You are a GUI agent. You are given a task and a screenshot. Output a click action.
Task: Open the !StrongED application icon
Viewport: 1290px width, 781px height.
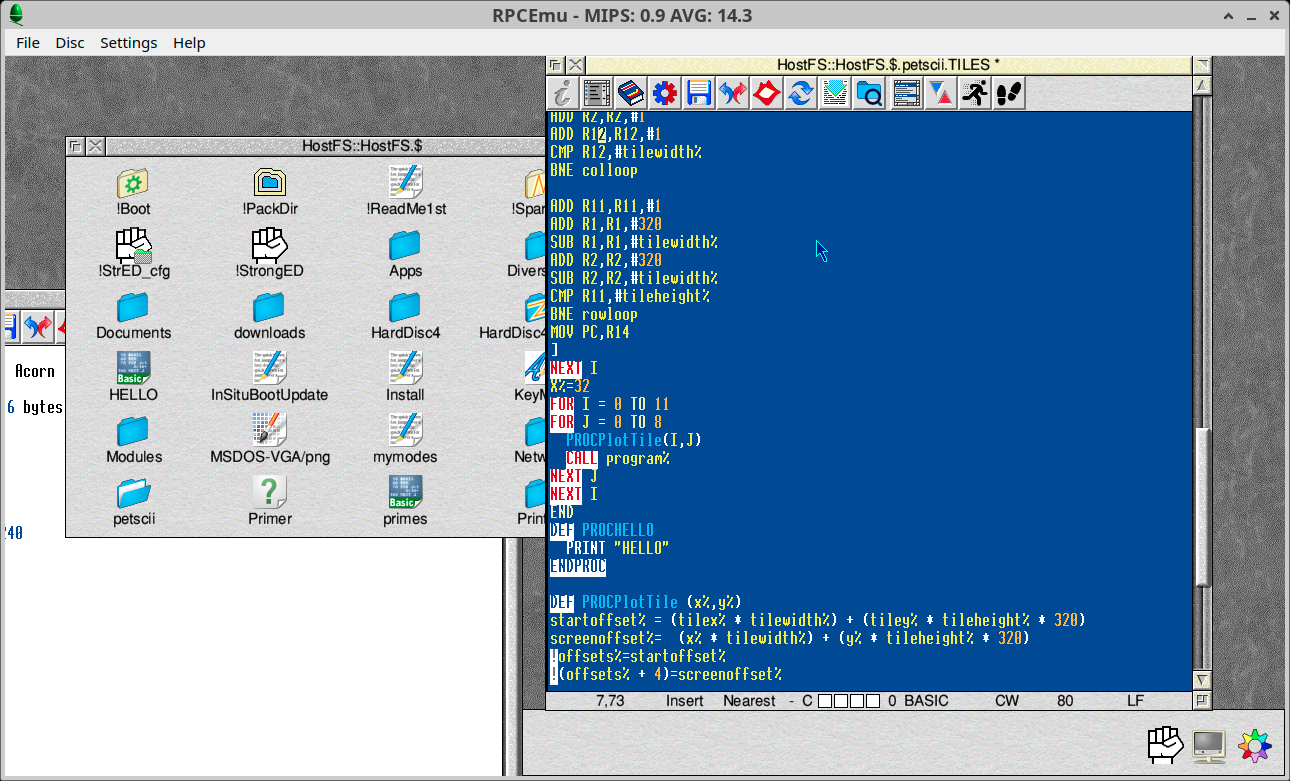[269, 252]
